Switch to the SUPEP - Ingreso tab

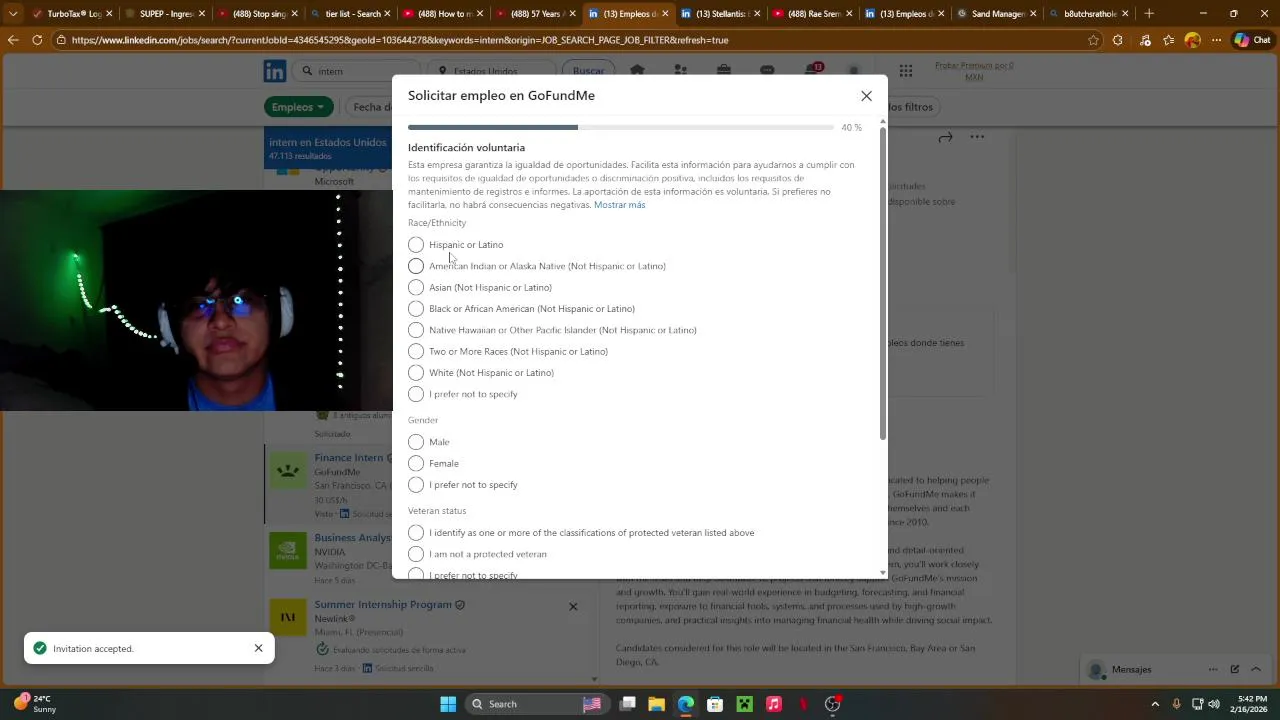point(160,14)
